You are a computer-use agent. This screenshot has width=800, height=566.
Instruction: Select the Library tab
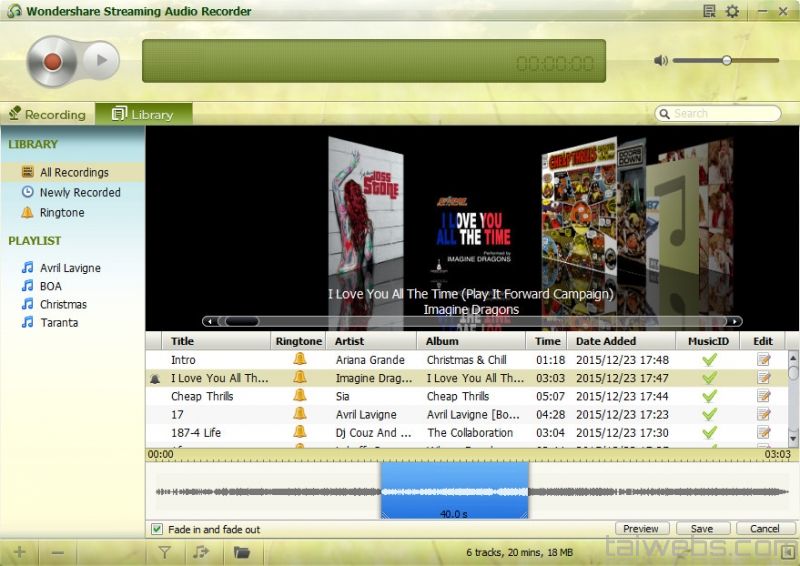(143, 114)
